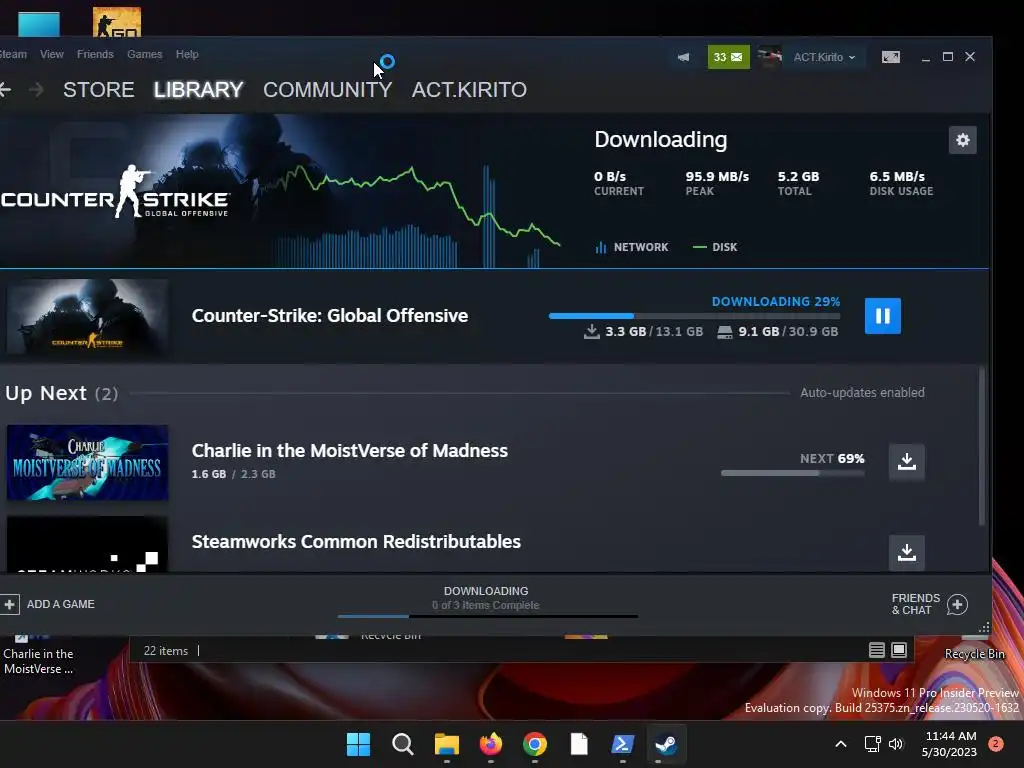The image size is (1024, 768).
Task: Open the Help menu
Action: 187,54
